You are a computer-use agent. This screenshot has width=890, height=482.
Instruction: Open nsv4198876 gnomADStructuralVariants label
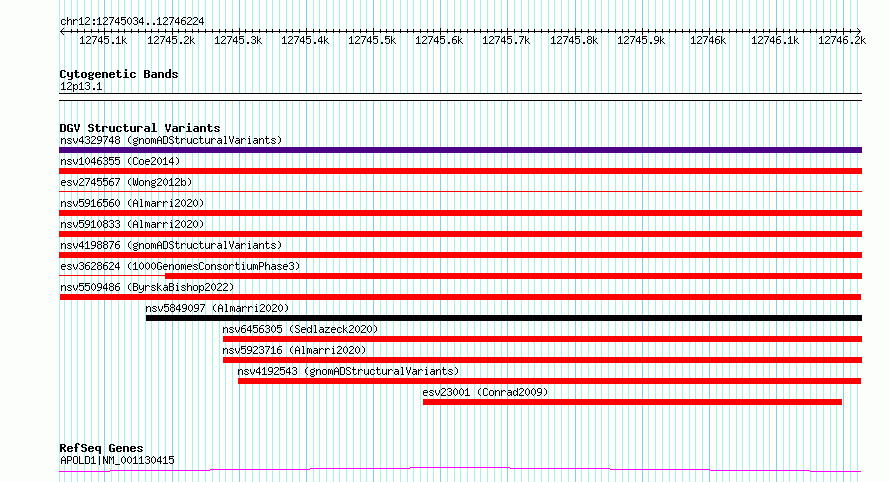tap(171, 245)
